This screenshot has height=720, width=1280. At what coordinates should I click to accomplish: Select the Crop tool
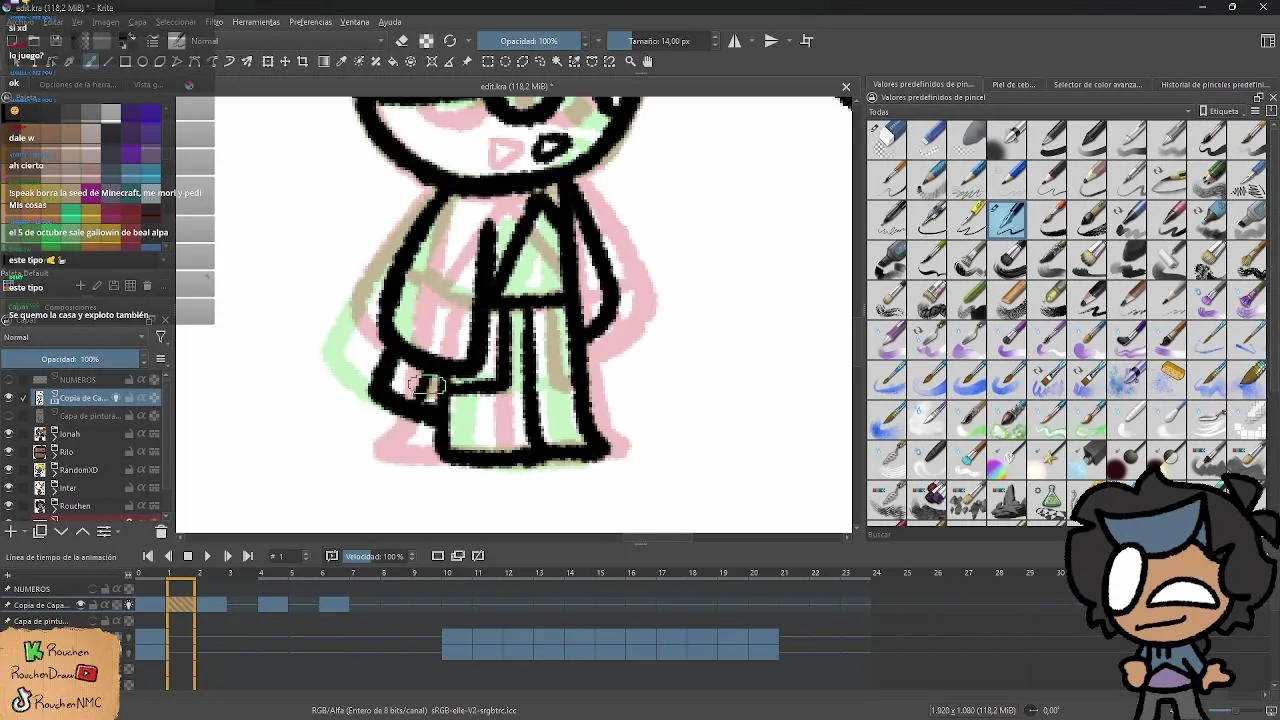(x=303, y=61)
